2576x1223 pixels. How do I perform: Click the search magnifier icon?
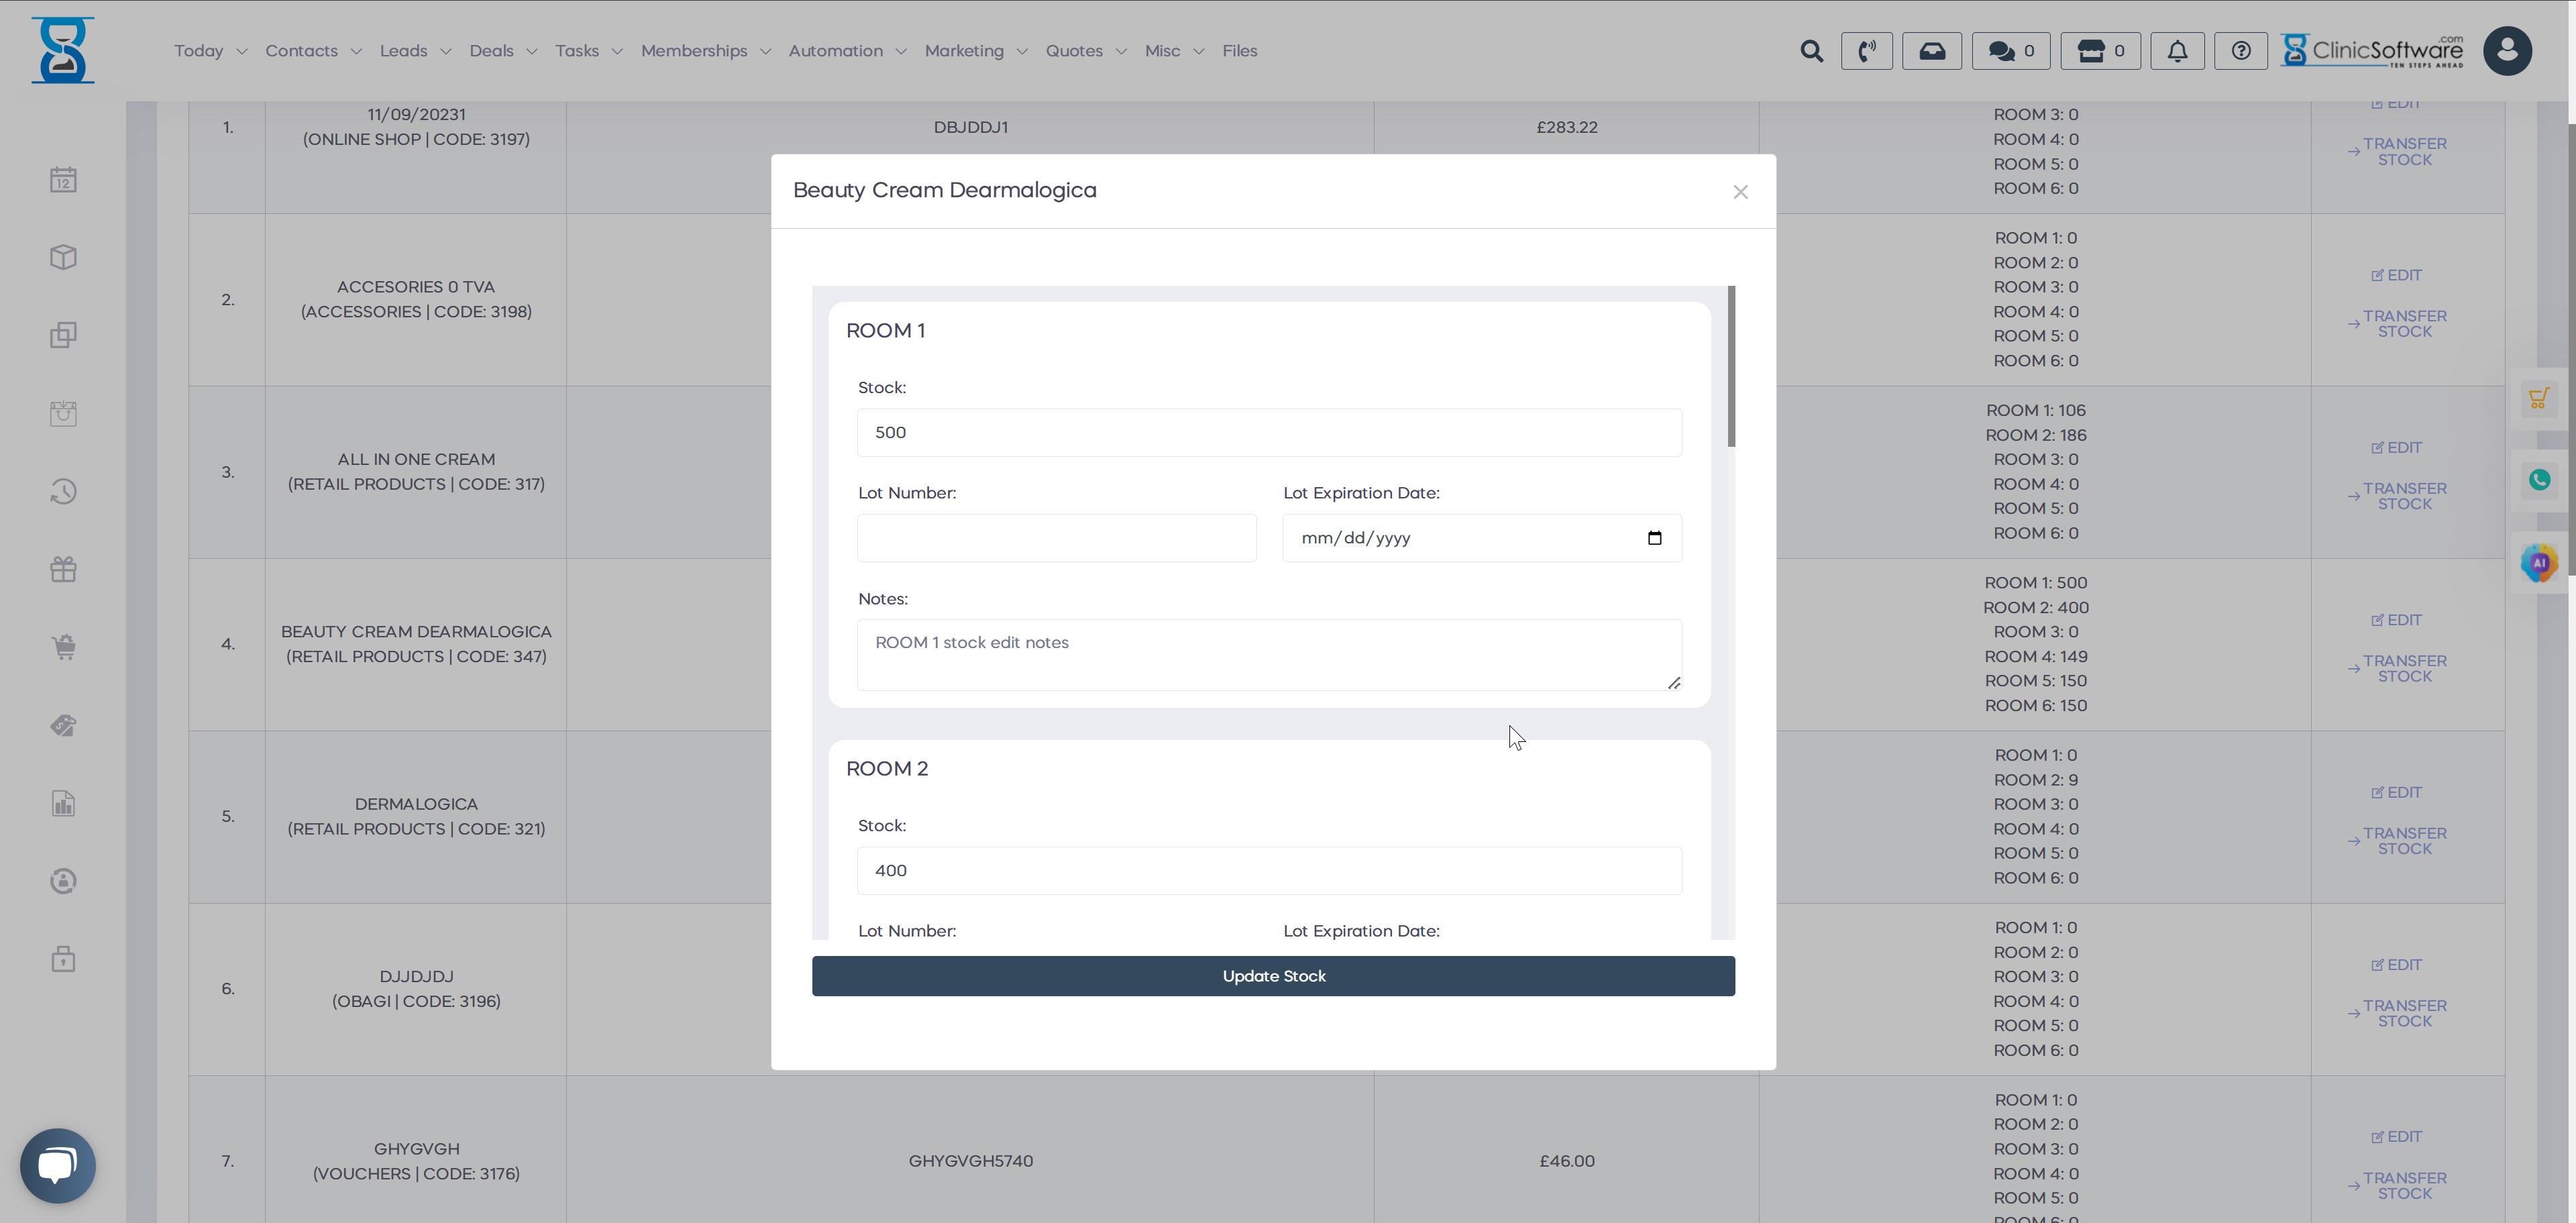pos(1811,51)
